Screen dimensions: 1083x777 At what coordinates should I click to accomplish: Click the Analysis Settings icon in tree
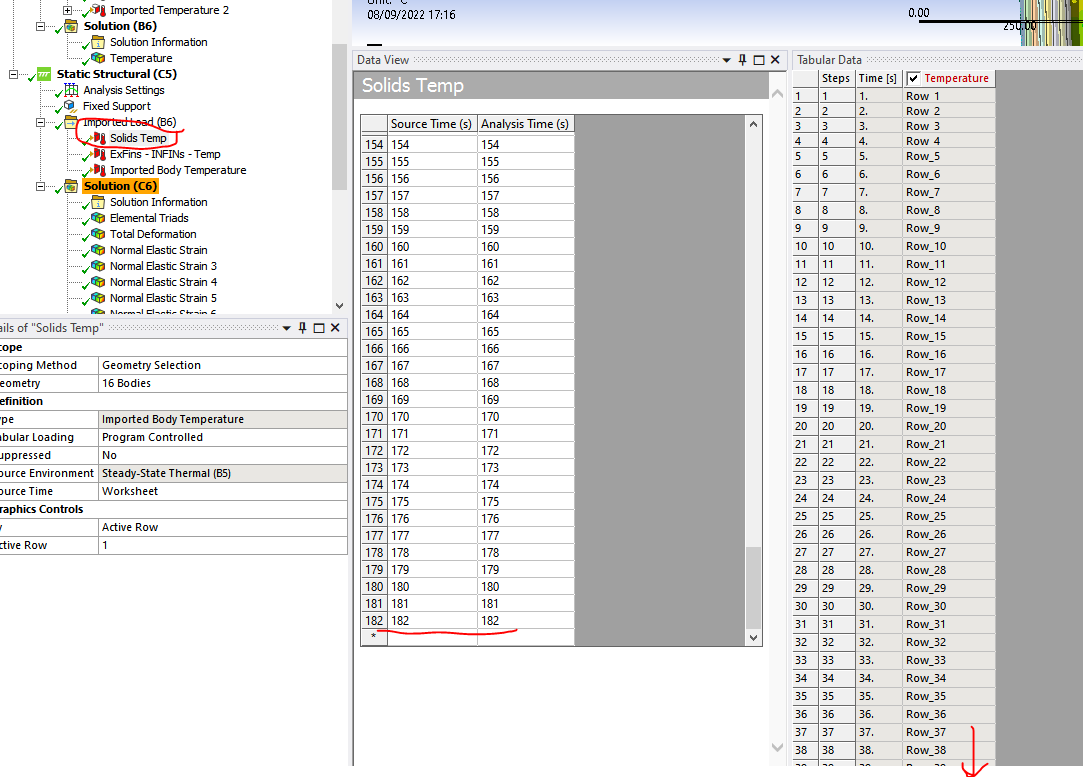click(x=70, y=90)
